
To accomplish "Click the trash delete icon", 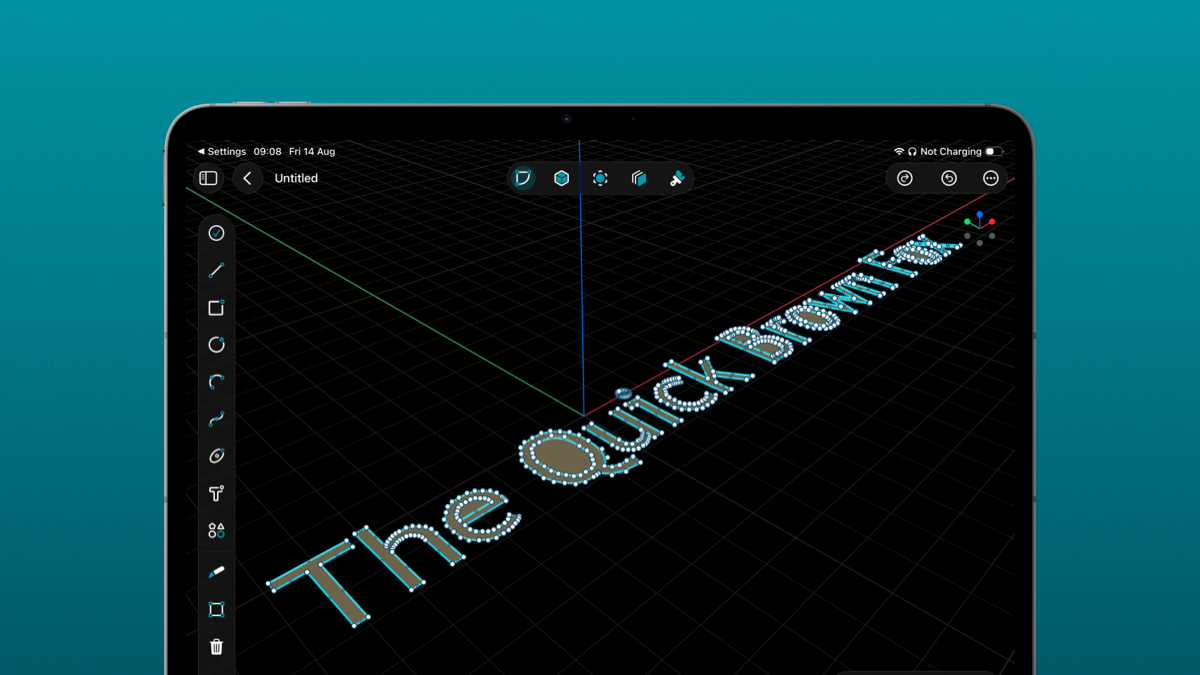I will [x=216, y=647].
